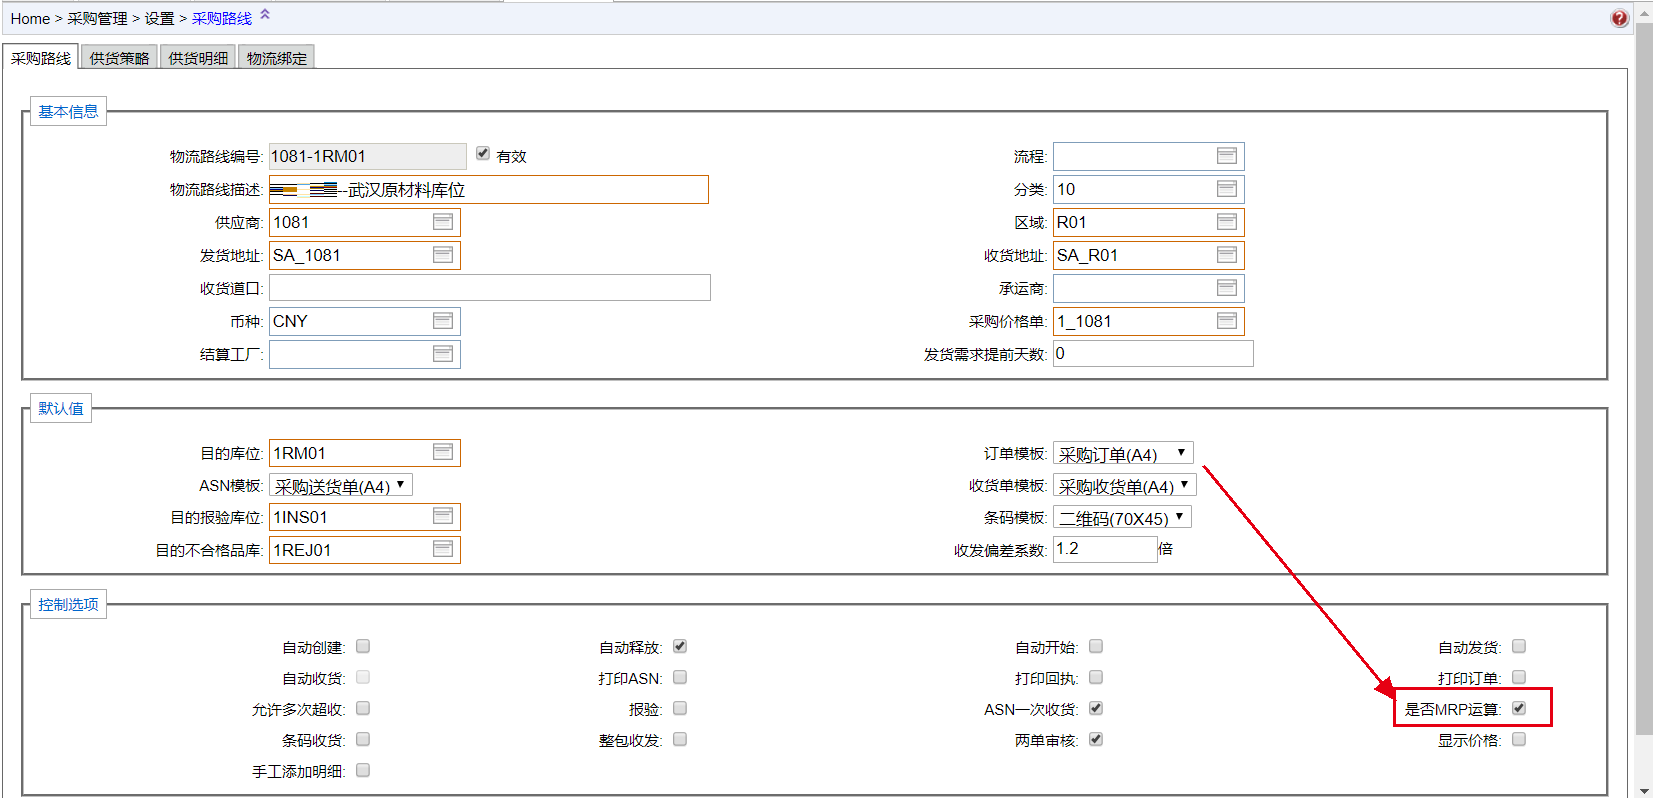
Task: Open lookup icon for 分类 field
Action: [1227, 189]
